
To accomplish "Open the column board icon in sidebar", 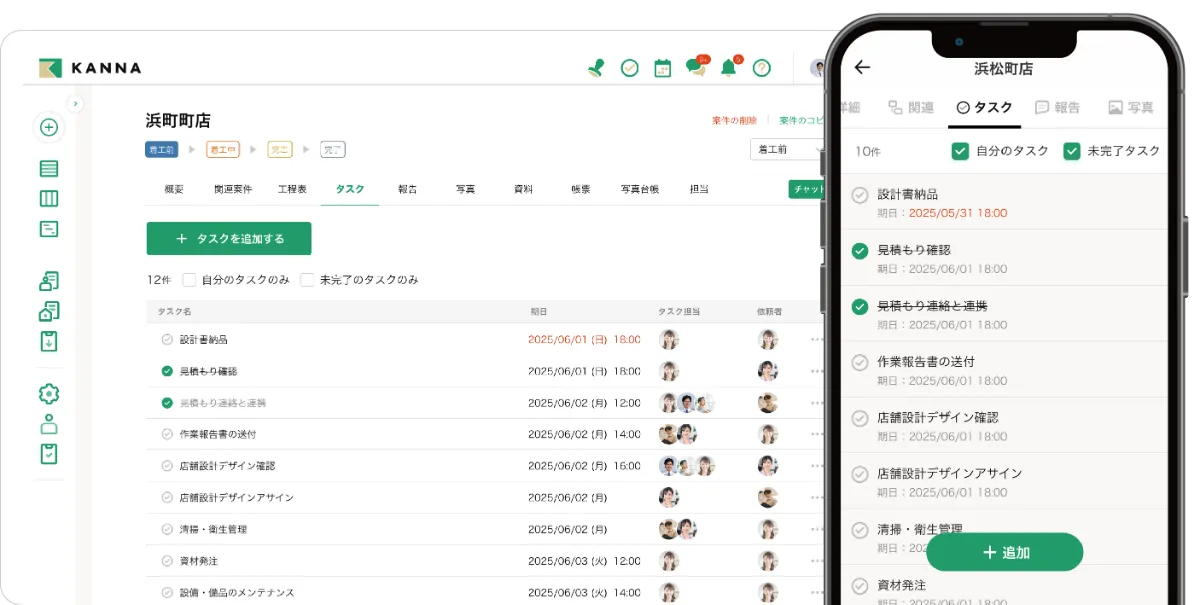I will click(49, 198).
